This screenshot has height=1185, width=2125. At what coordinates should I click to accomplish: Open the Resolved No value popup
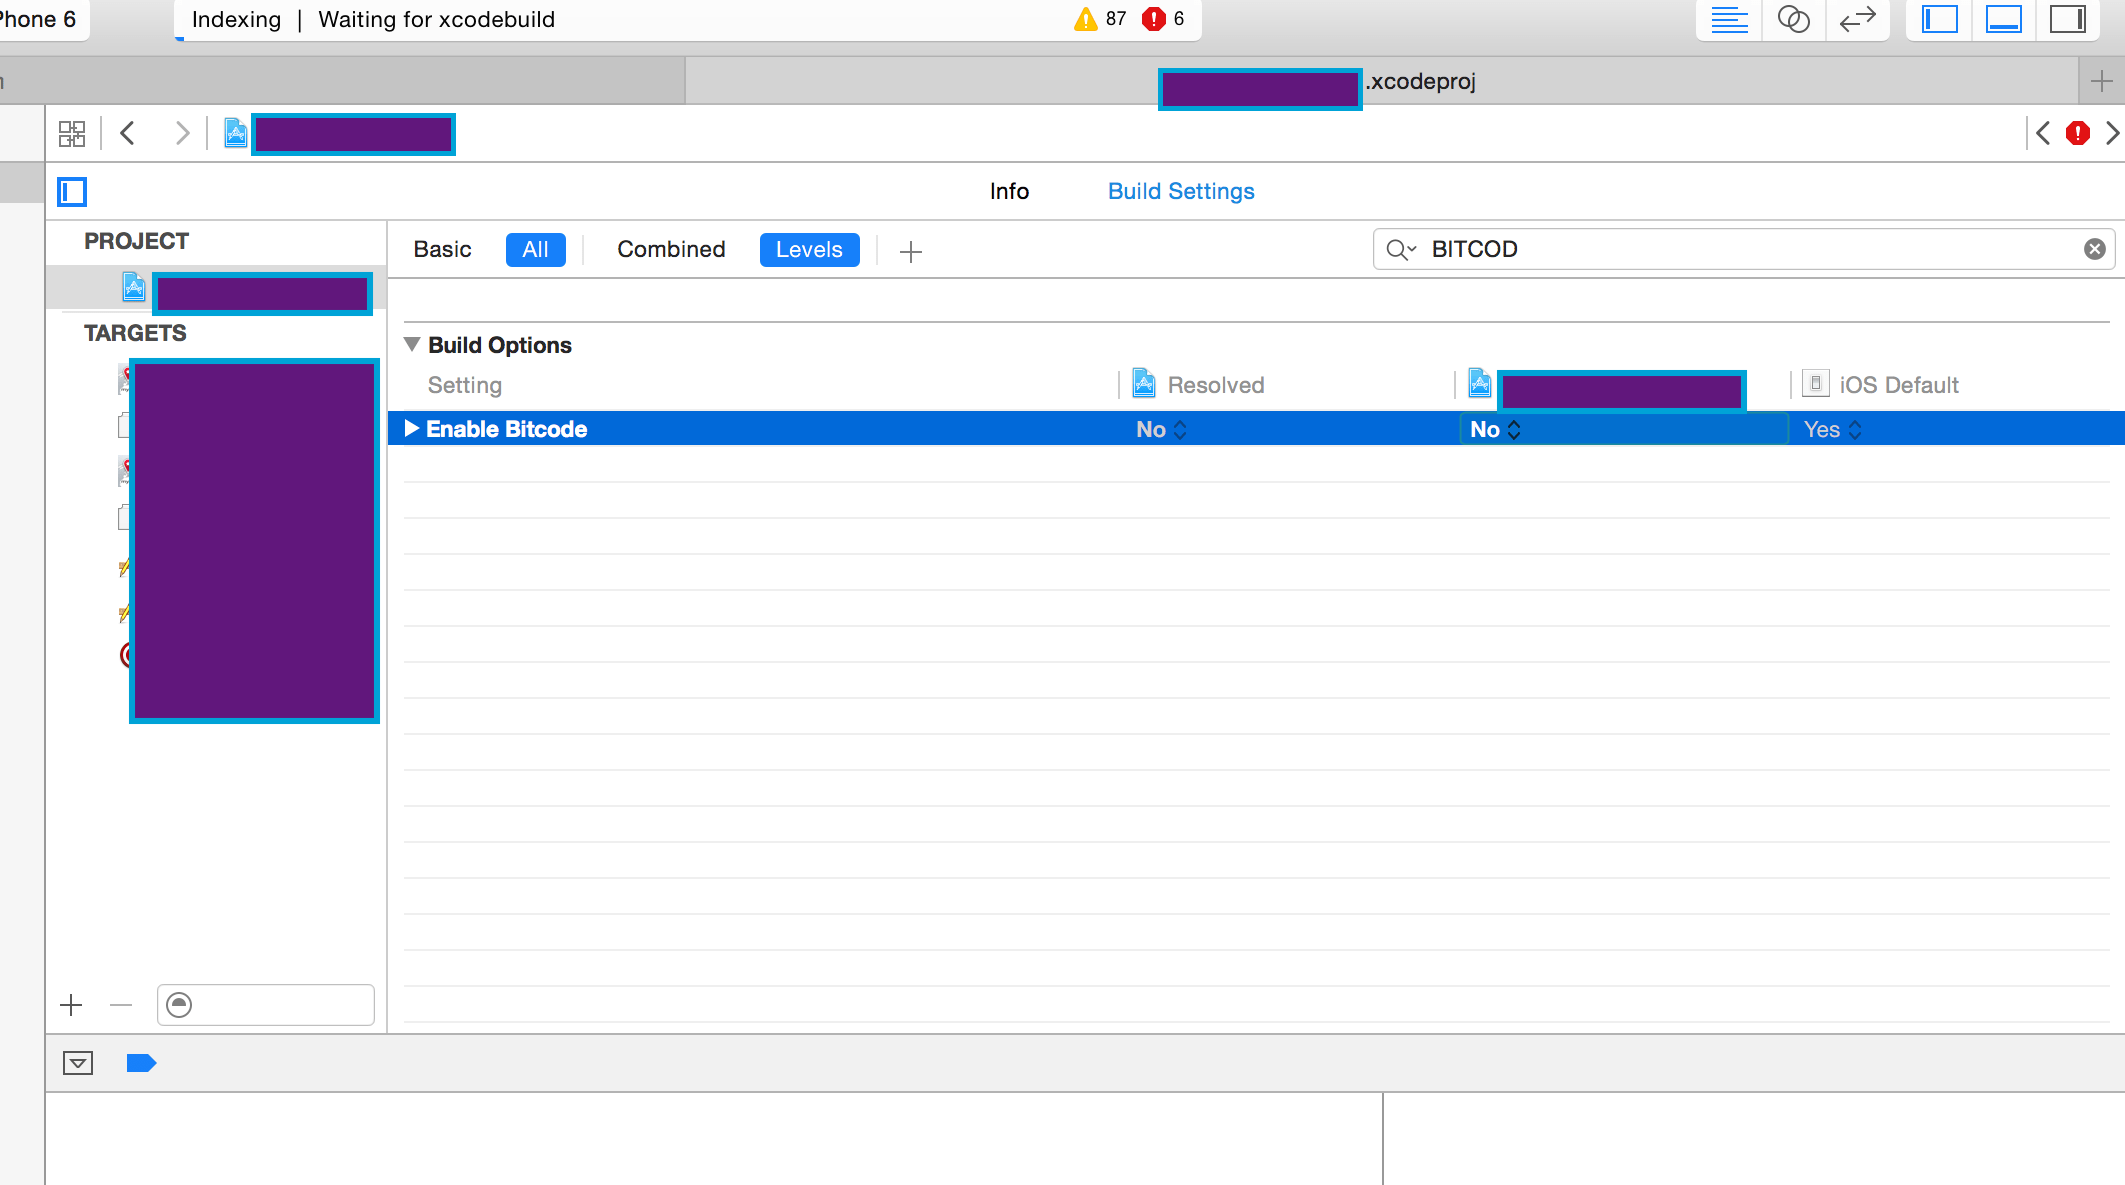point(1161,429)
